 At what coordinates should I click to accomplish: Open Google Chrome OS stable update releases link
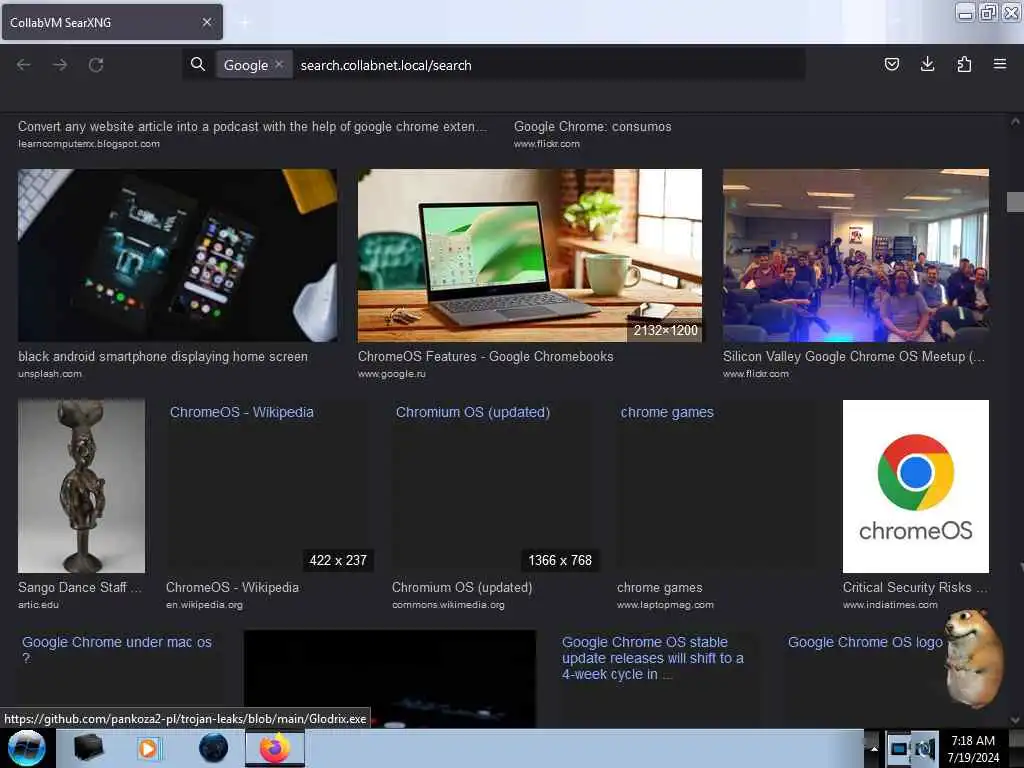(652, 658)
